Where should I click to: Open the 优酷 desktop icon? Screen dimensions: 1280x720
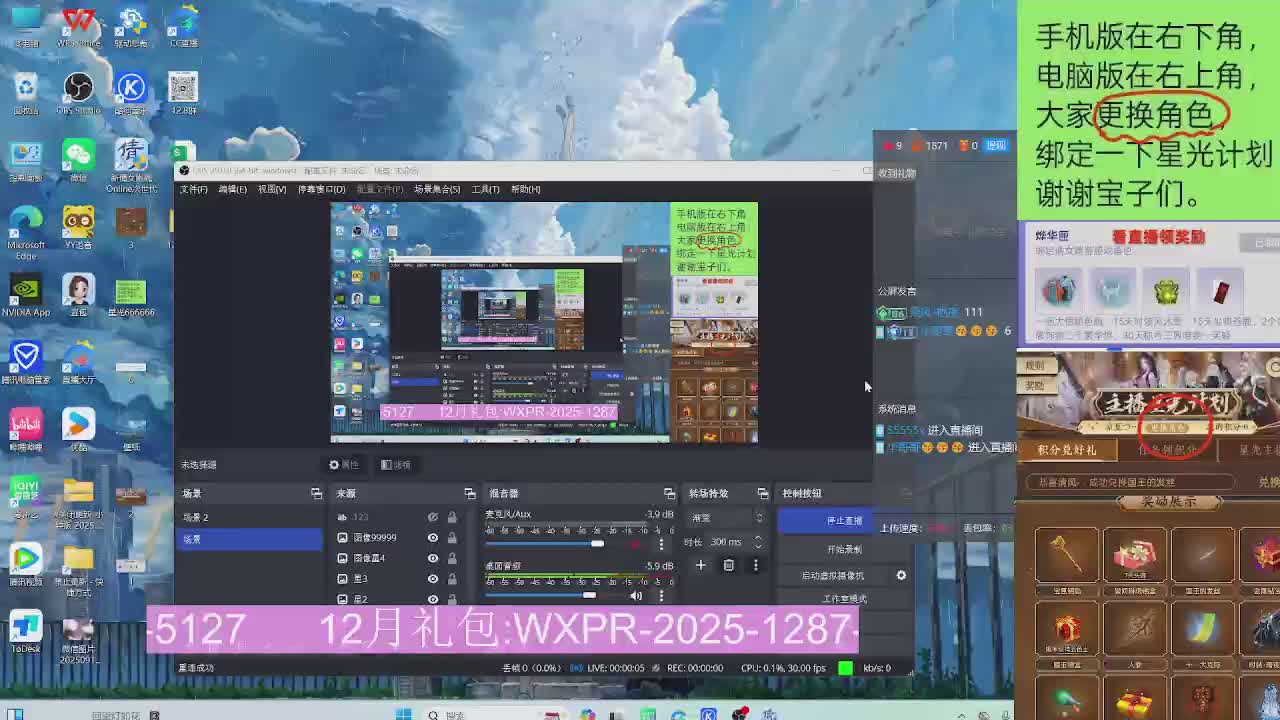coord(78,430)
